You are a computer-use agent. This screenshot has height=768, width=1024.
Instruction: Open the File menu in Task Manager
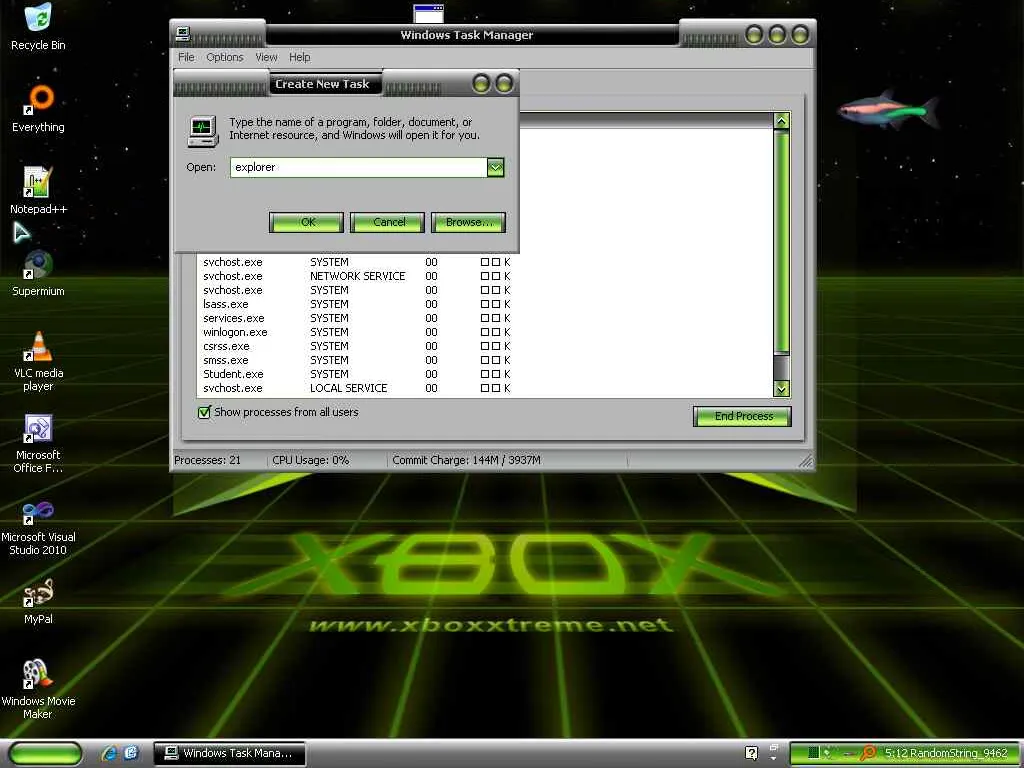click(186, 57)
